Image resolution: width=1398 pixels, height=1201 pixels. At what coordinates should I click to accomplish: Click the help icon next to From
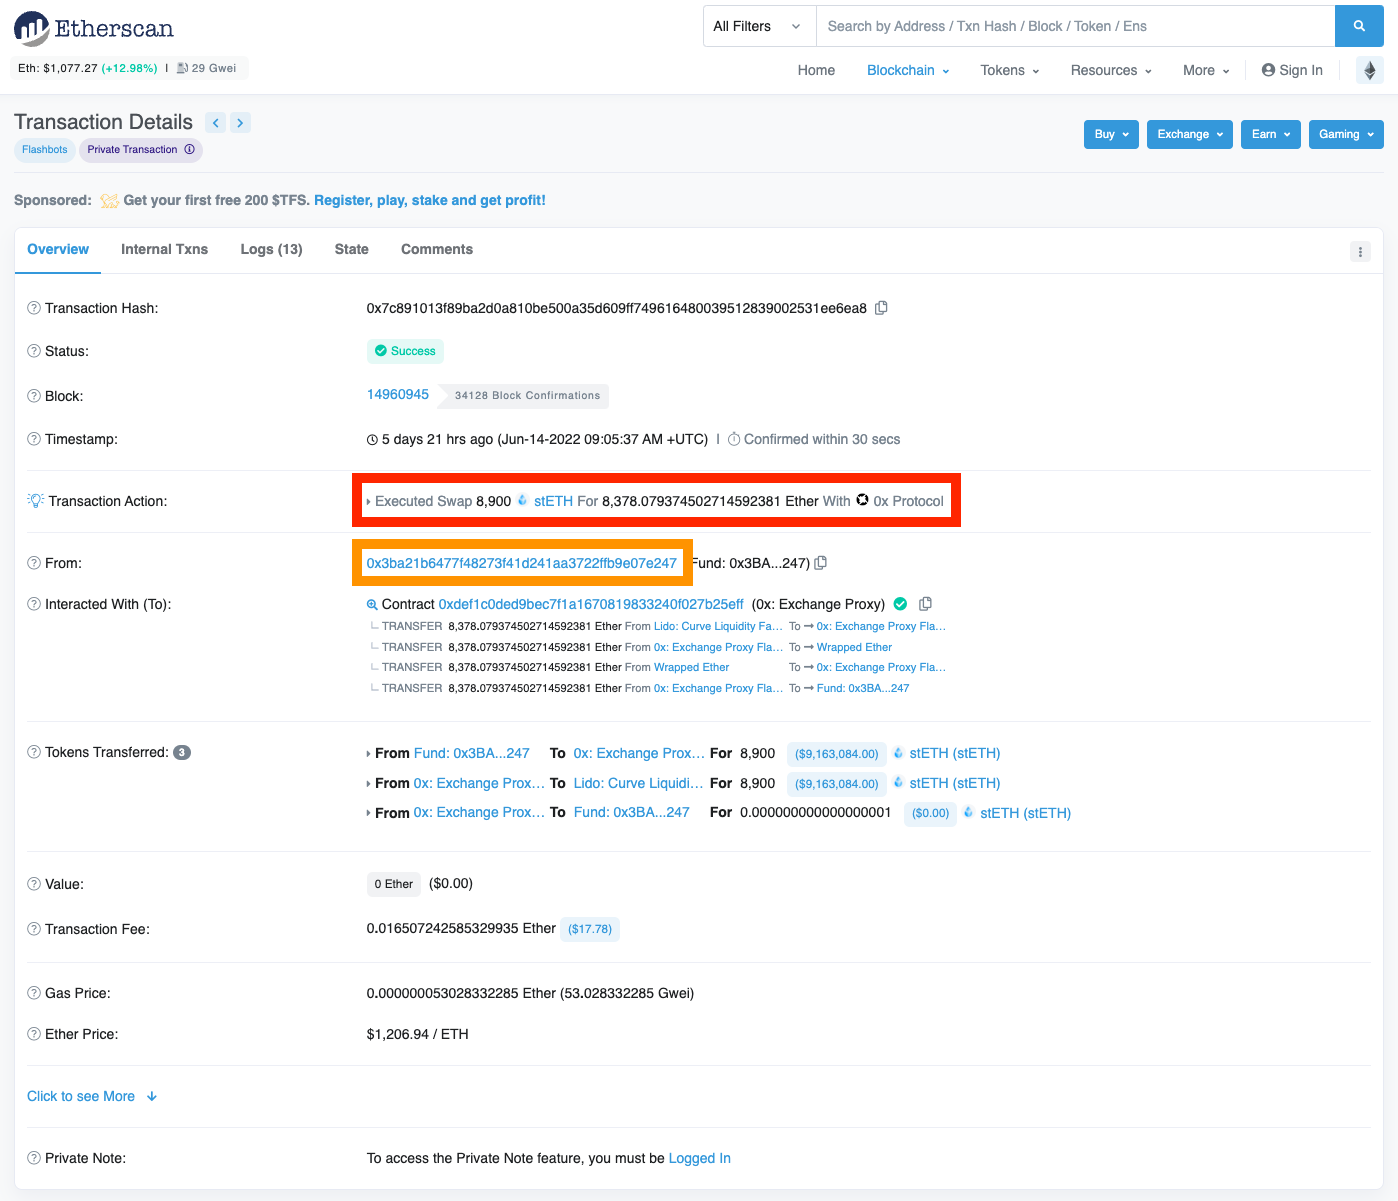(x=34, y=563)
